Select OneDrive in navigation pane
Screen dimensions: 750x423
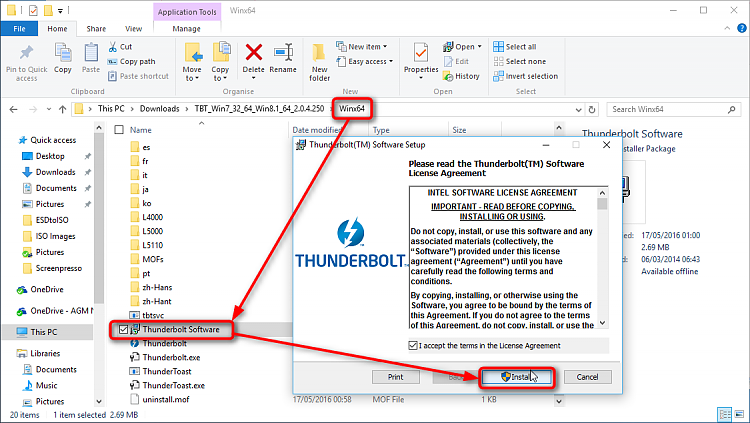click(46, 289)
